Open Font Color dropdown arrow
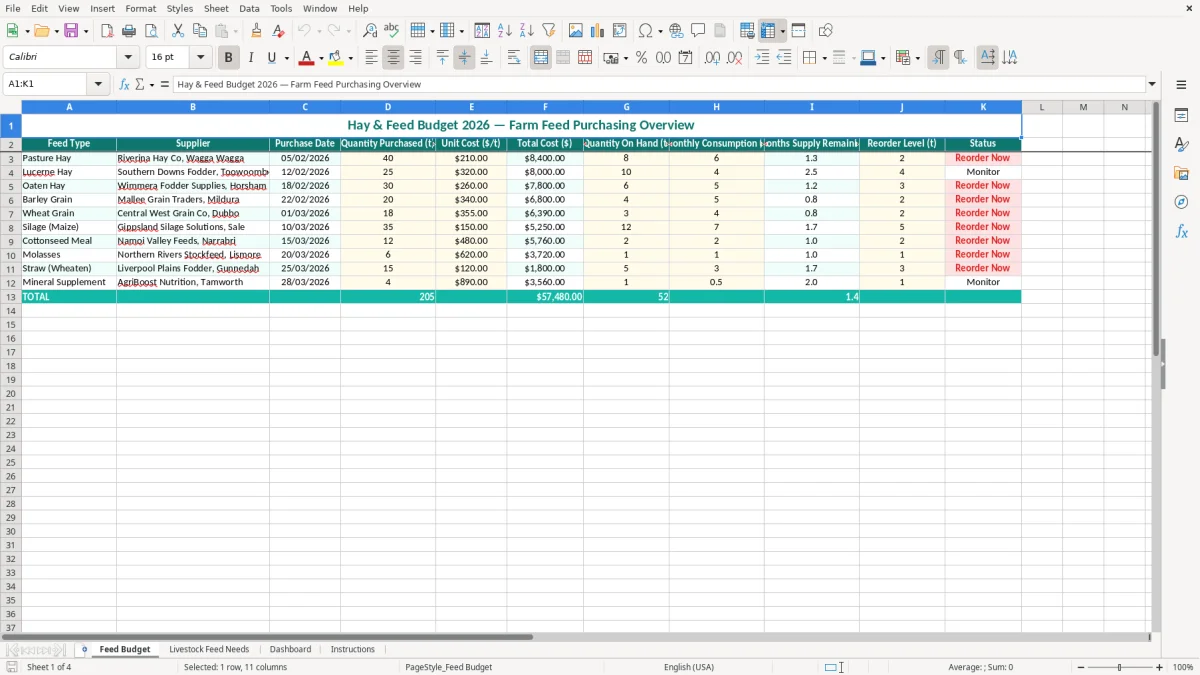The width and height of the screenshot is (1200, 675). [321, 58]
